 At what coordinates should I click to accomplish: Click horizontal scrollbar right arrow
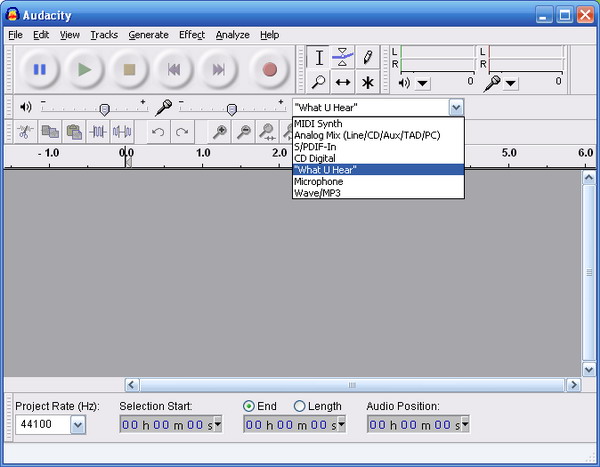pyautogui.click(x=573, y=385)
